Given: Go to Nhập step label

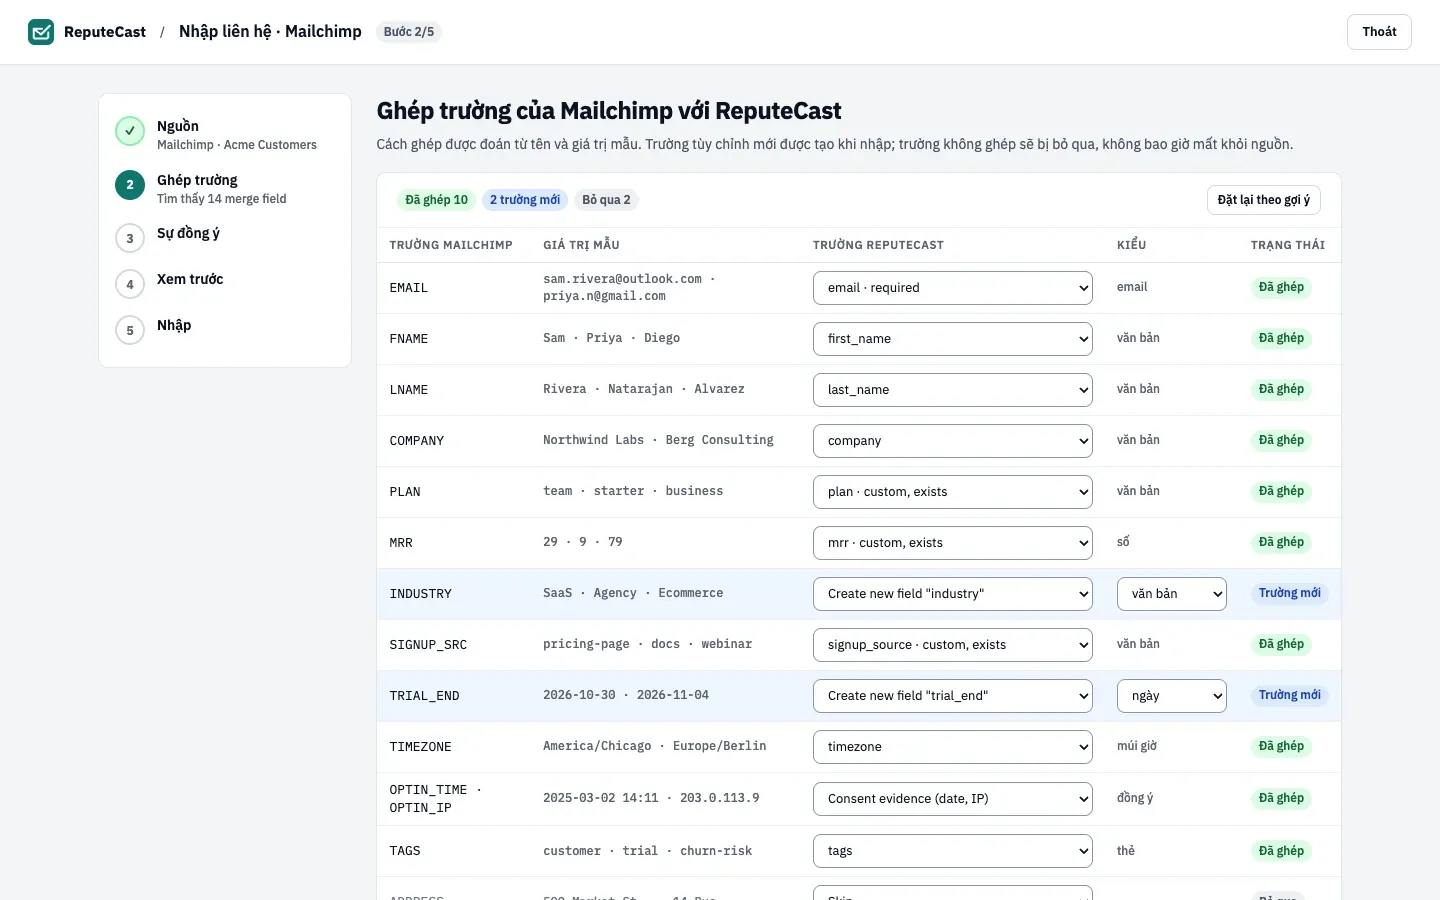Looking at the screenshot, I should 174,325.
